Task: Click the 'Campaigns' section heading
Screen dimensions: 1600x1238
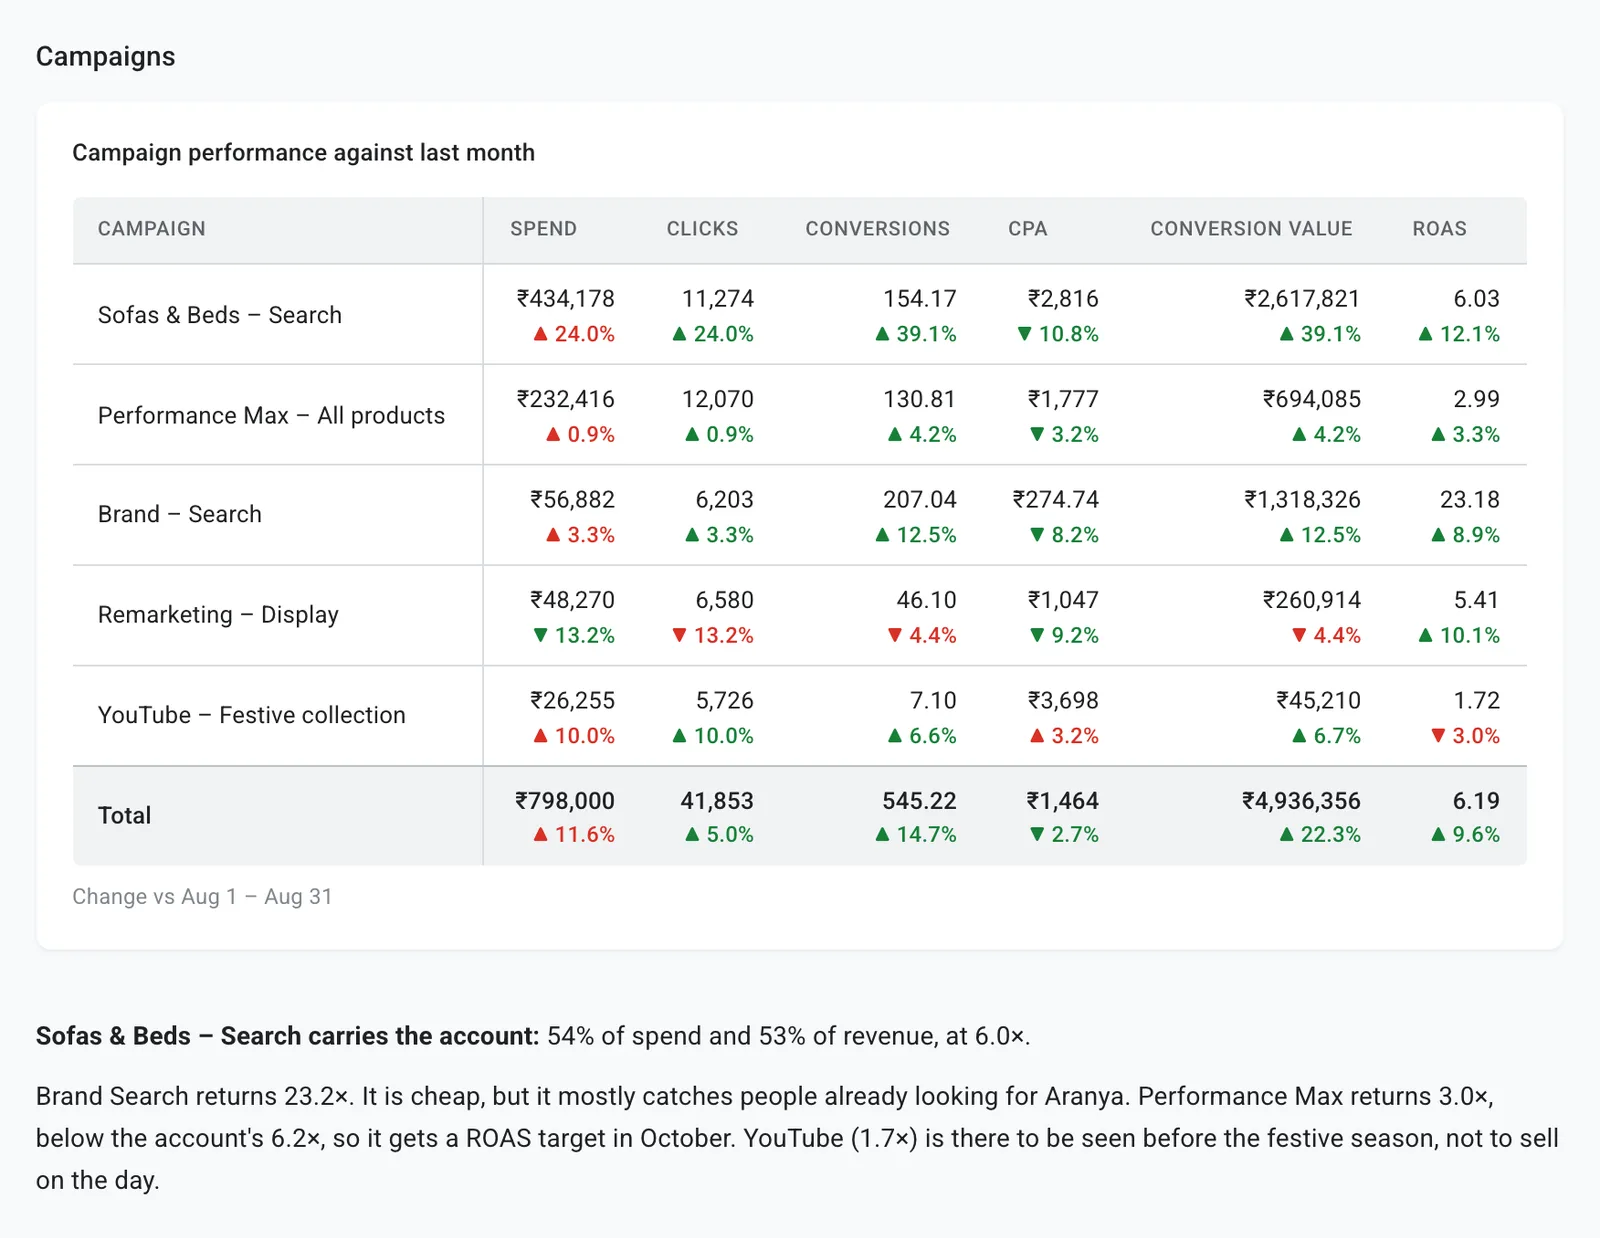Action: pyautogui.click(x=105, y=56)
